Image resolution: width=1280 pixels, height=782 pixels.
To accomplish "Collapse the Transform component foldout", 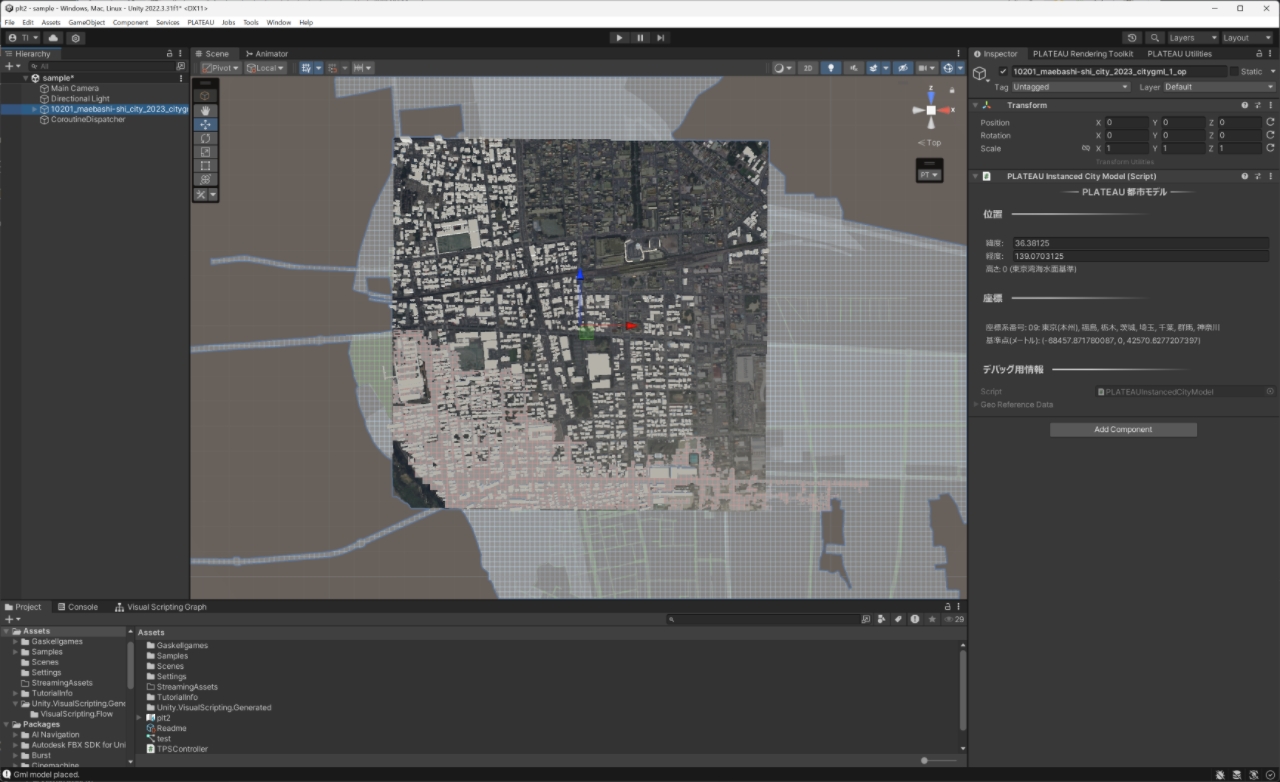I will [975, 105].
